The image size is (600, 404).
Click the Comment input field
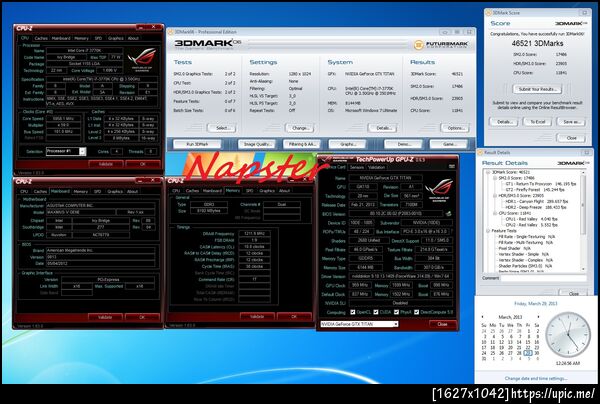(543, 278)
